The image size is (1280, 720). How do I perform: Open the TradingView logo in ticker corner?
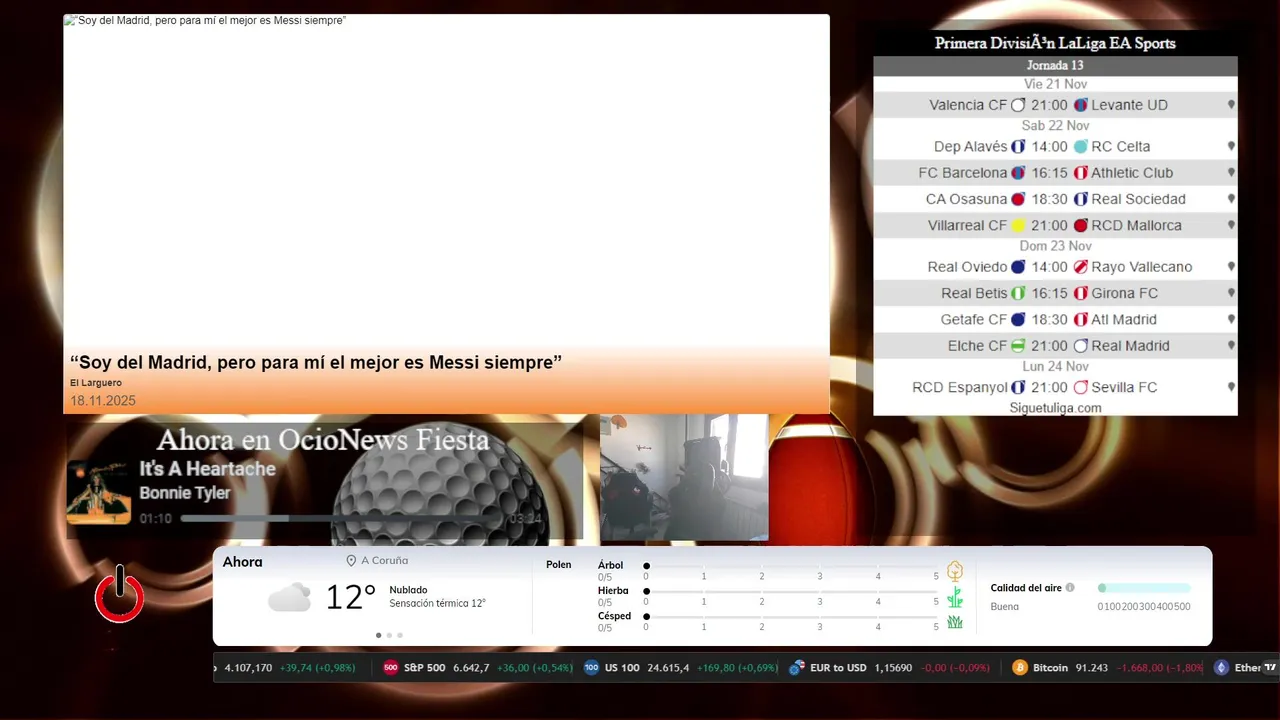point(1270,668)
